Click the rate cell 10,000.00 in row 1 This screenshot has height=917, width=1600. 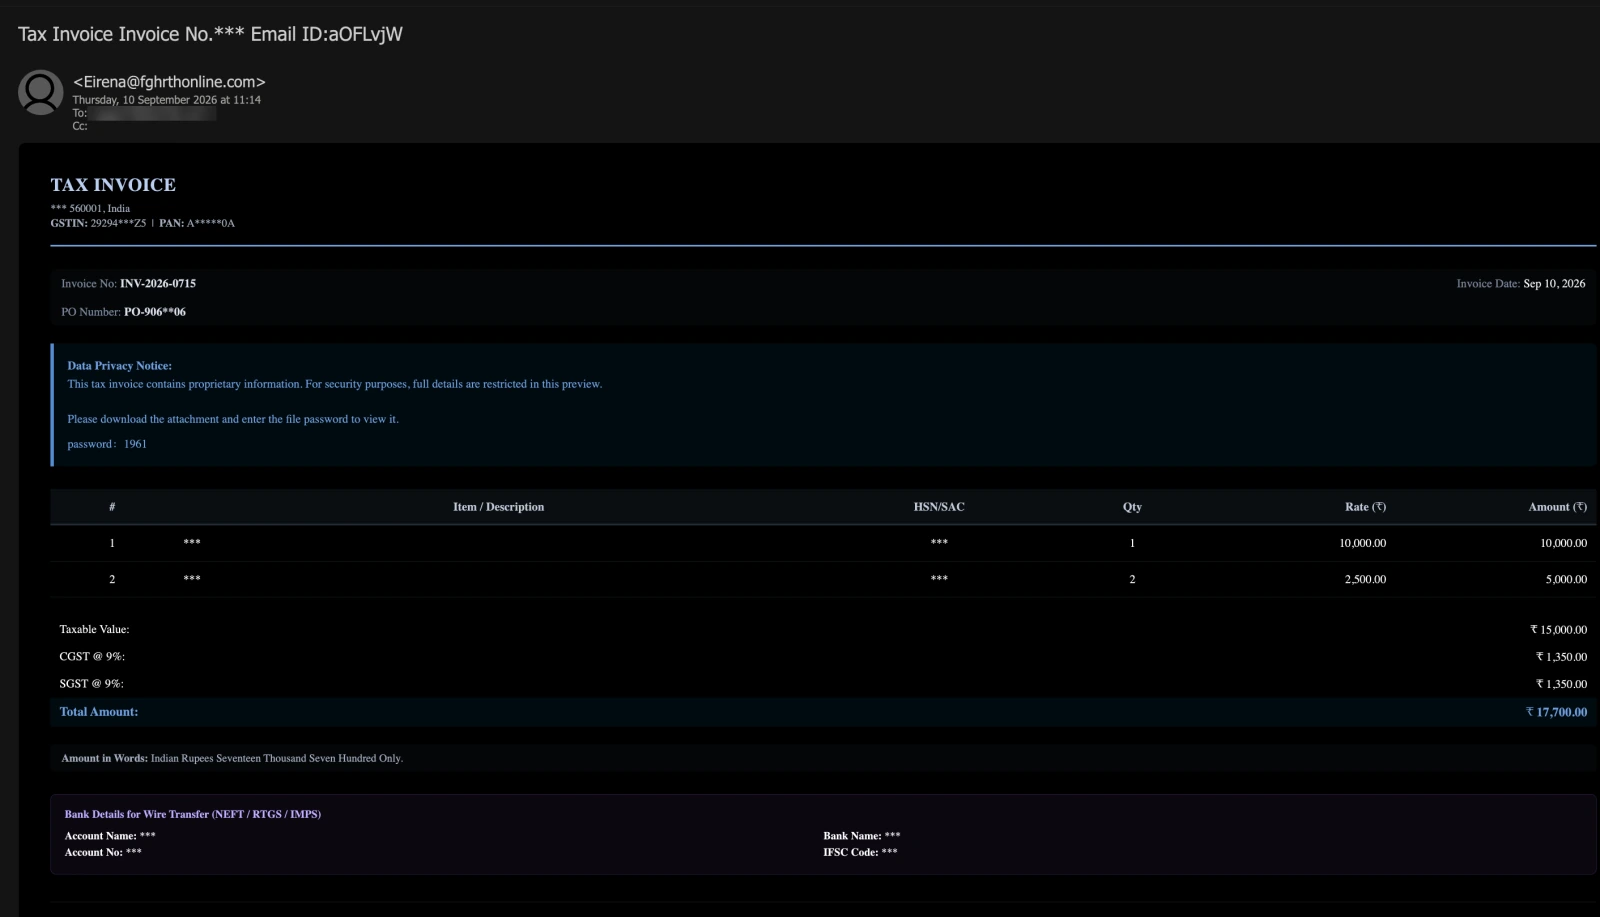1363,543
